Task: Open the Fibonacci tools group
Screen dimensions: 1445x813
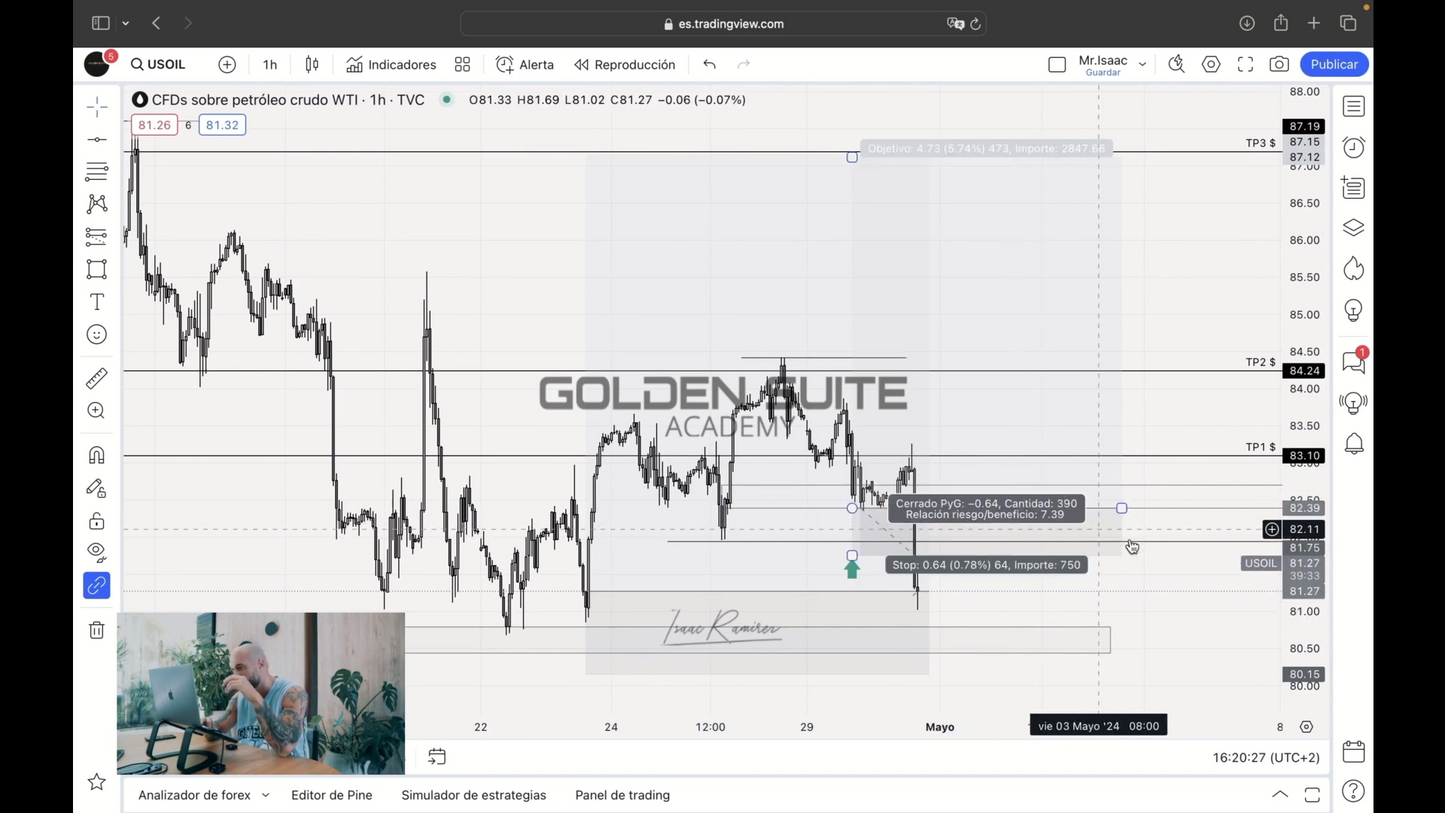Action: [97, 172]
